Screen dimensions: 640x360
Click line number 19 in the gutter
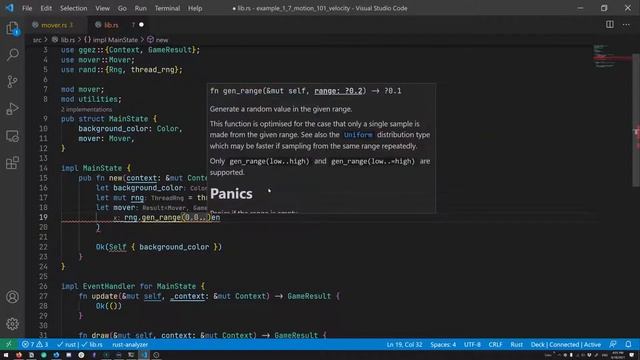point(43,218)
